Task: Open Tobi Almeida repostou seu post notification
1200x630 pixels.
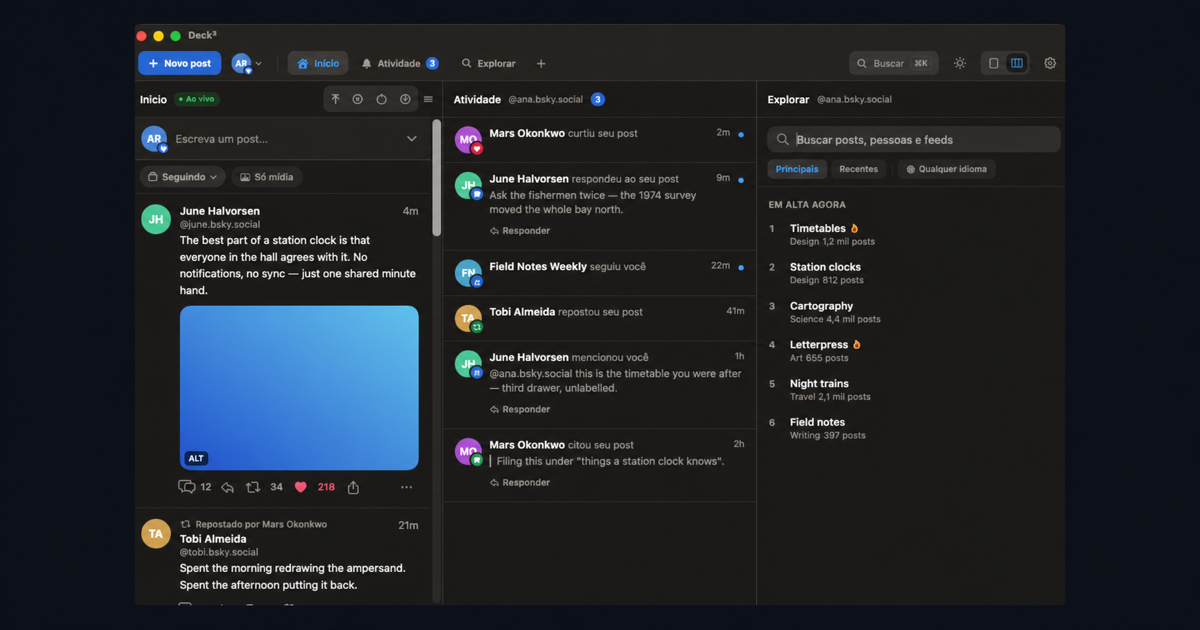Action: [x=600, y=318]
